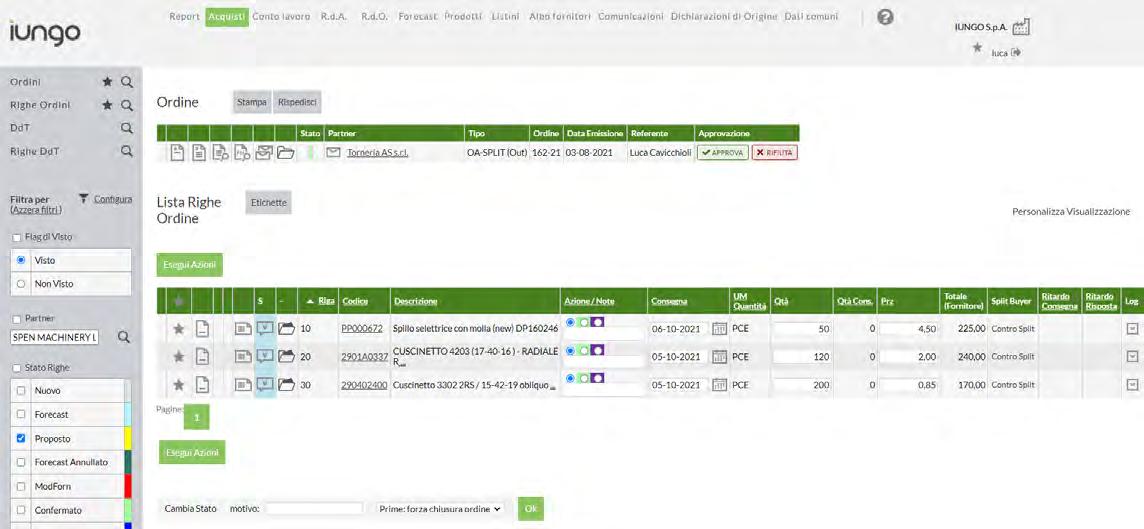The height and width of the screenshot is (529, 1144).
Task: Click the Etichette button
Action: pyautogui.click(x=268, y=203)
